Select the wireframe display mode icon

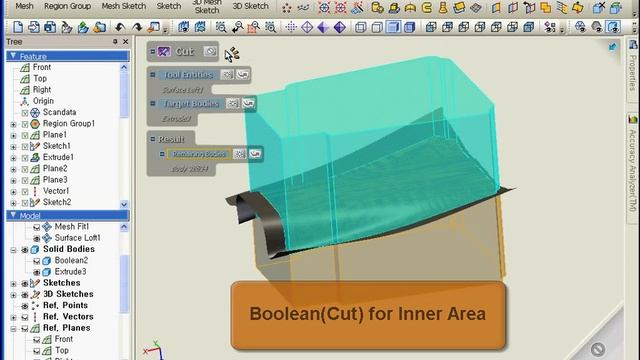click(360, 27)
